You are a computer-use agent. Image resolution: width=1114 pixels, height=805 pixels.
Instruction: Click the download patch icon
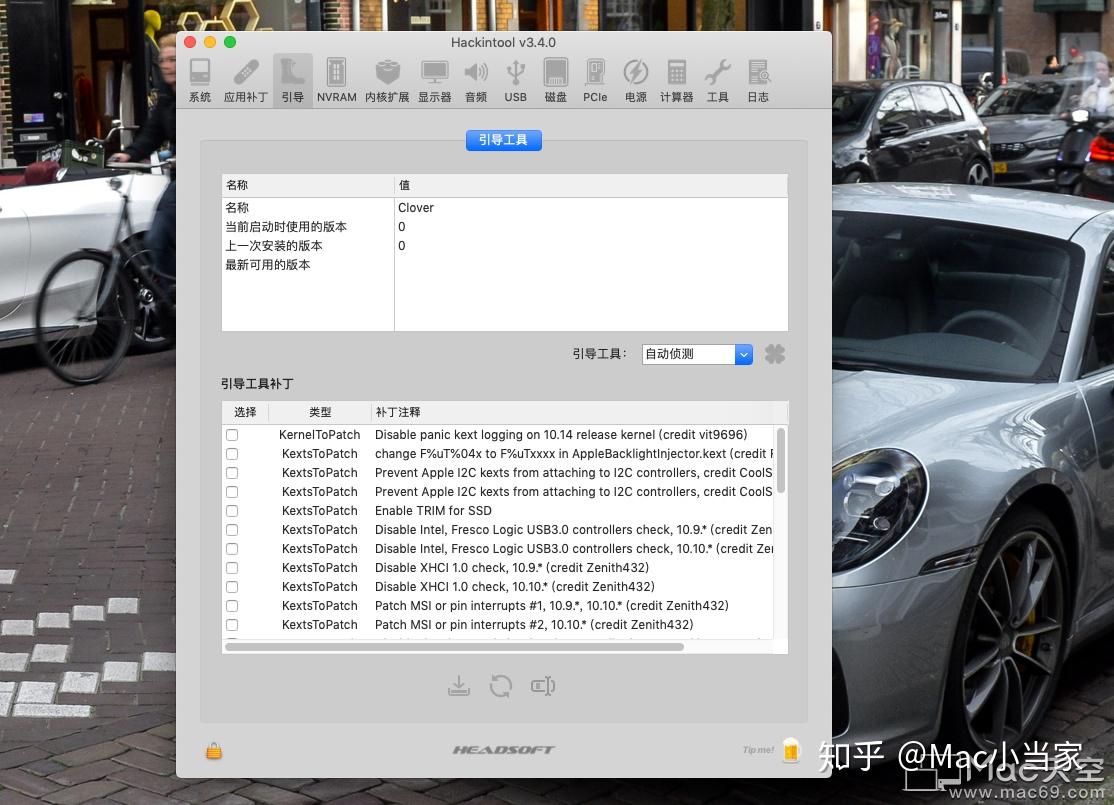[459, 686]
